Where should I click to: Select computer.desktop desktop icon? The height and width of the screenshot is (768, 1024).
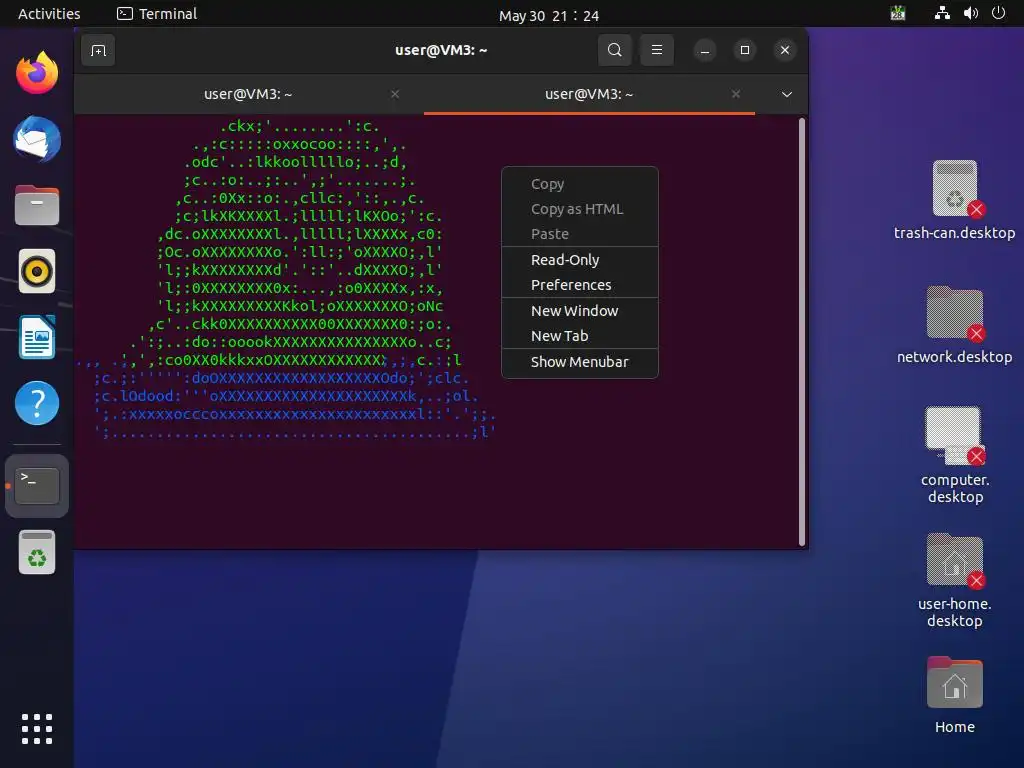click(x=954, y=455)
